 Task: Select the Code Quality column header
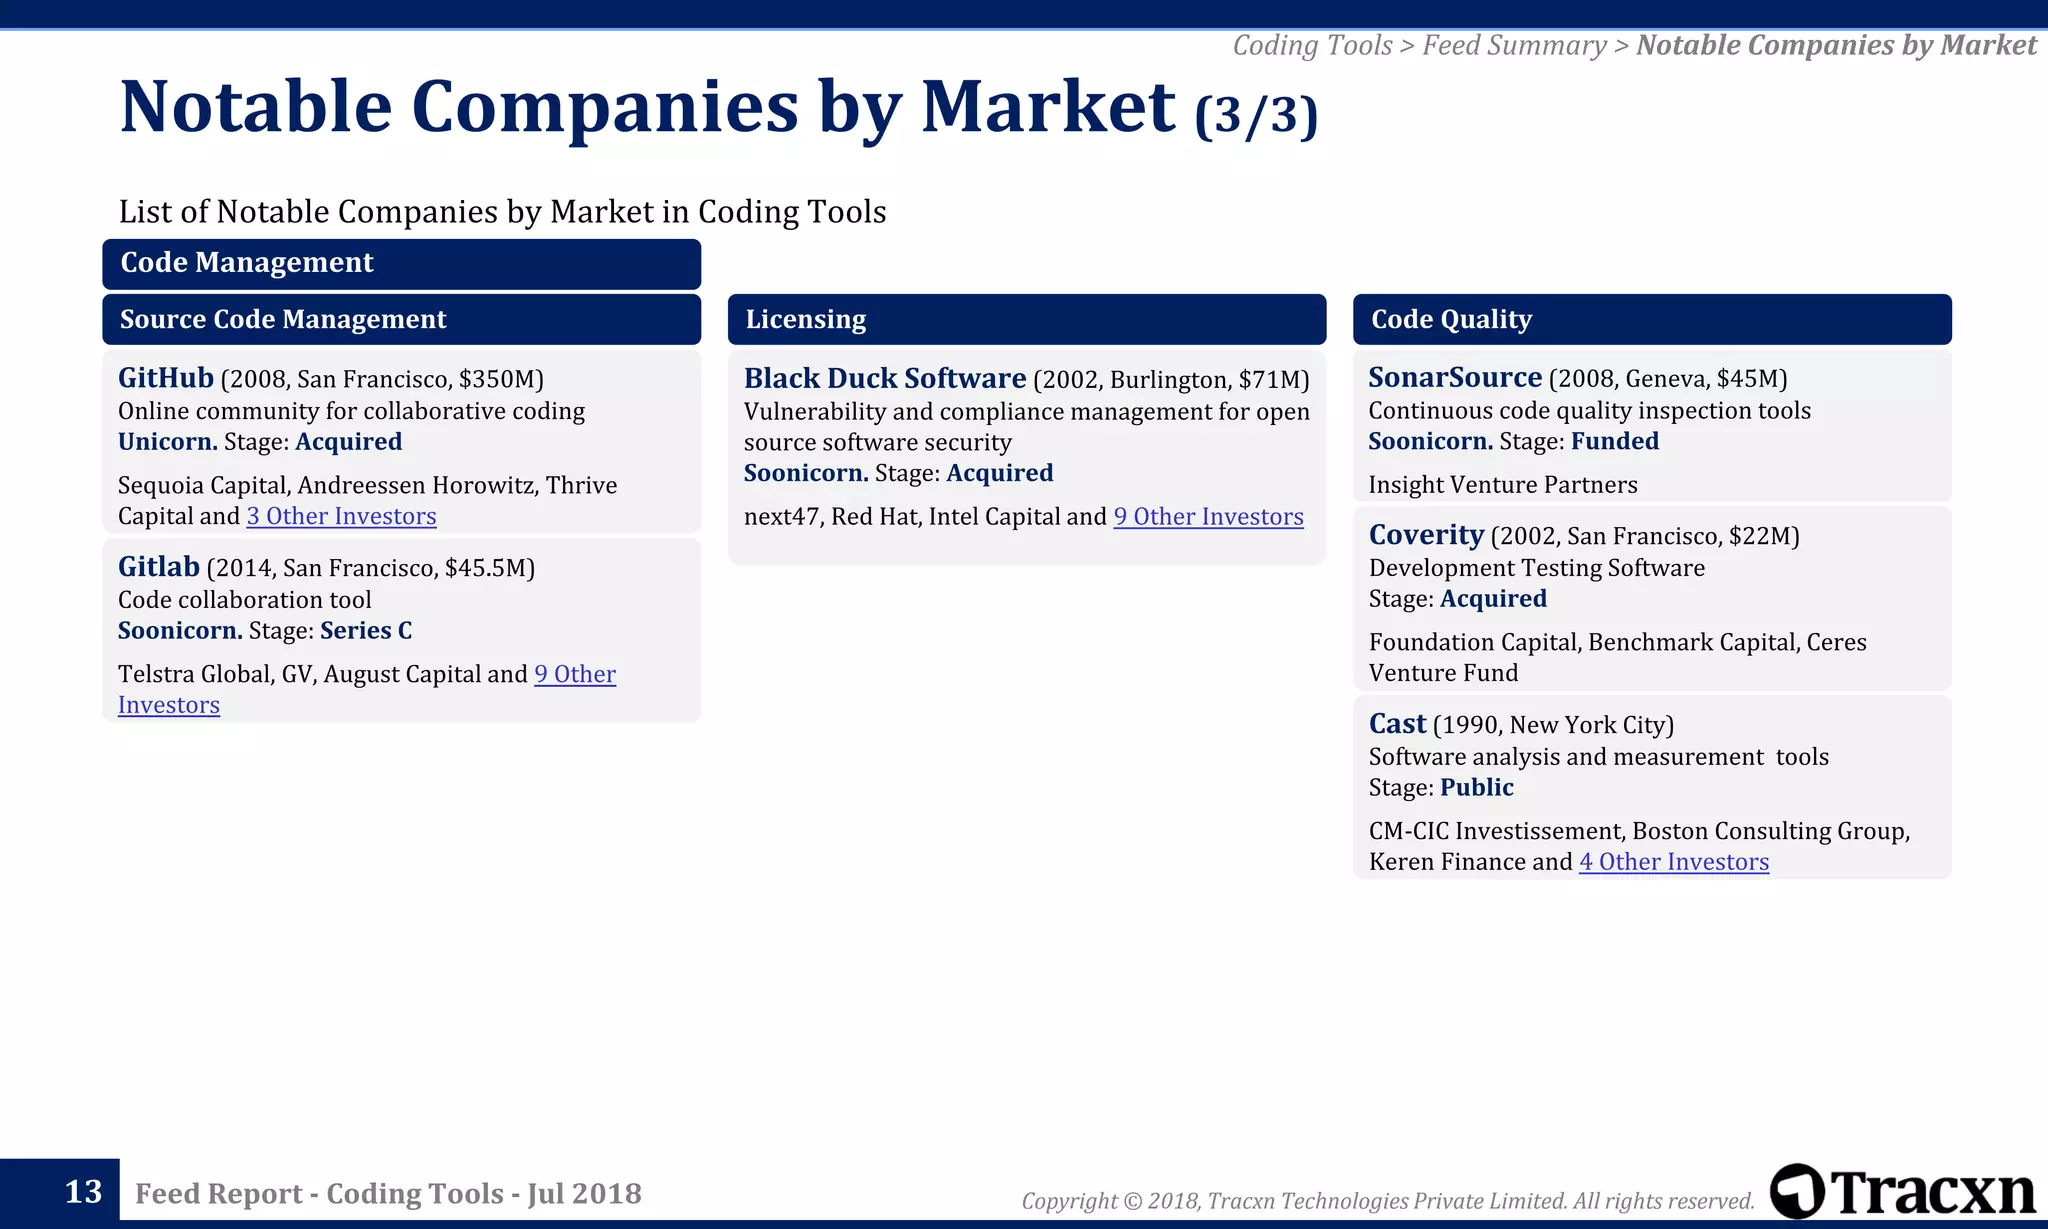point(1652,319)
